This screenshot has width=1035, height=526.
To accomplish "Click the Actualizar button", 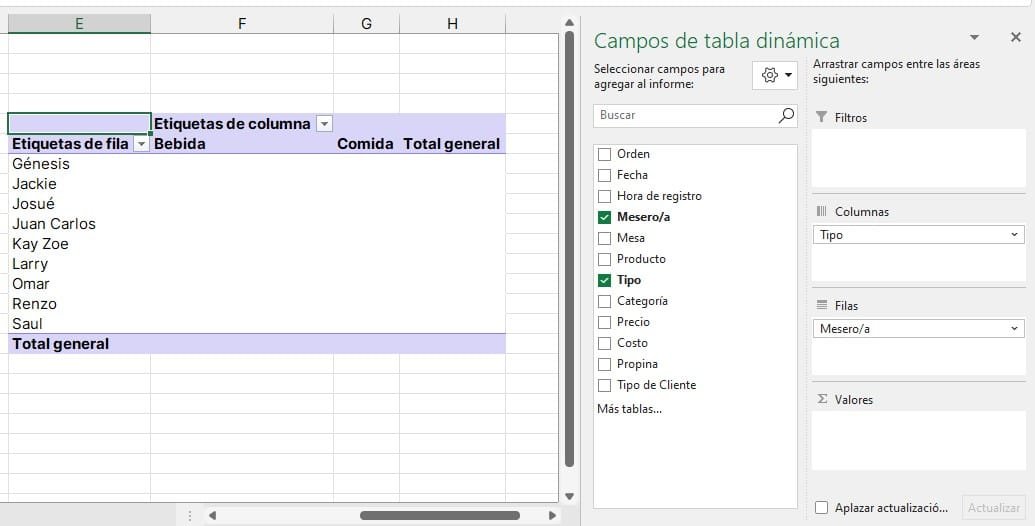I will [994, 508].
